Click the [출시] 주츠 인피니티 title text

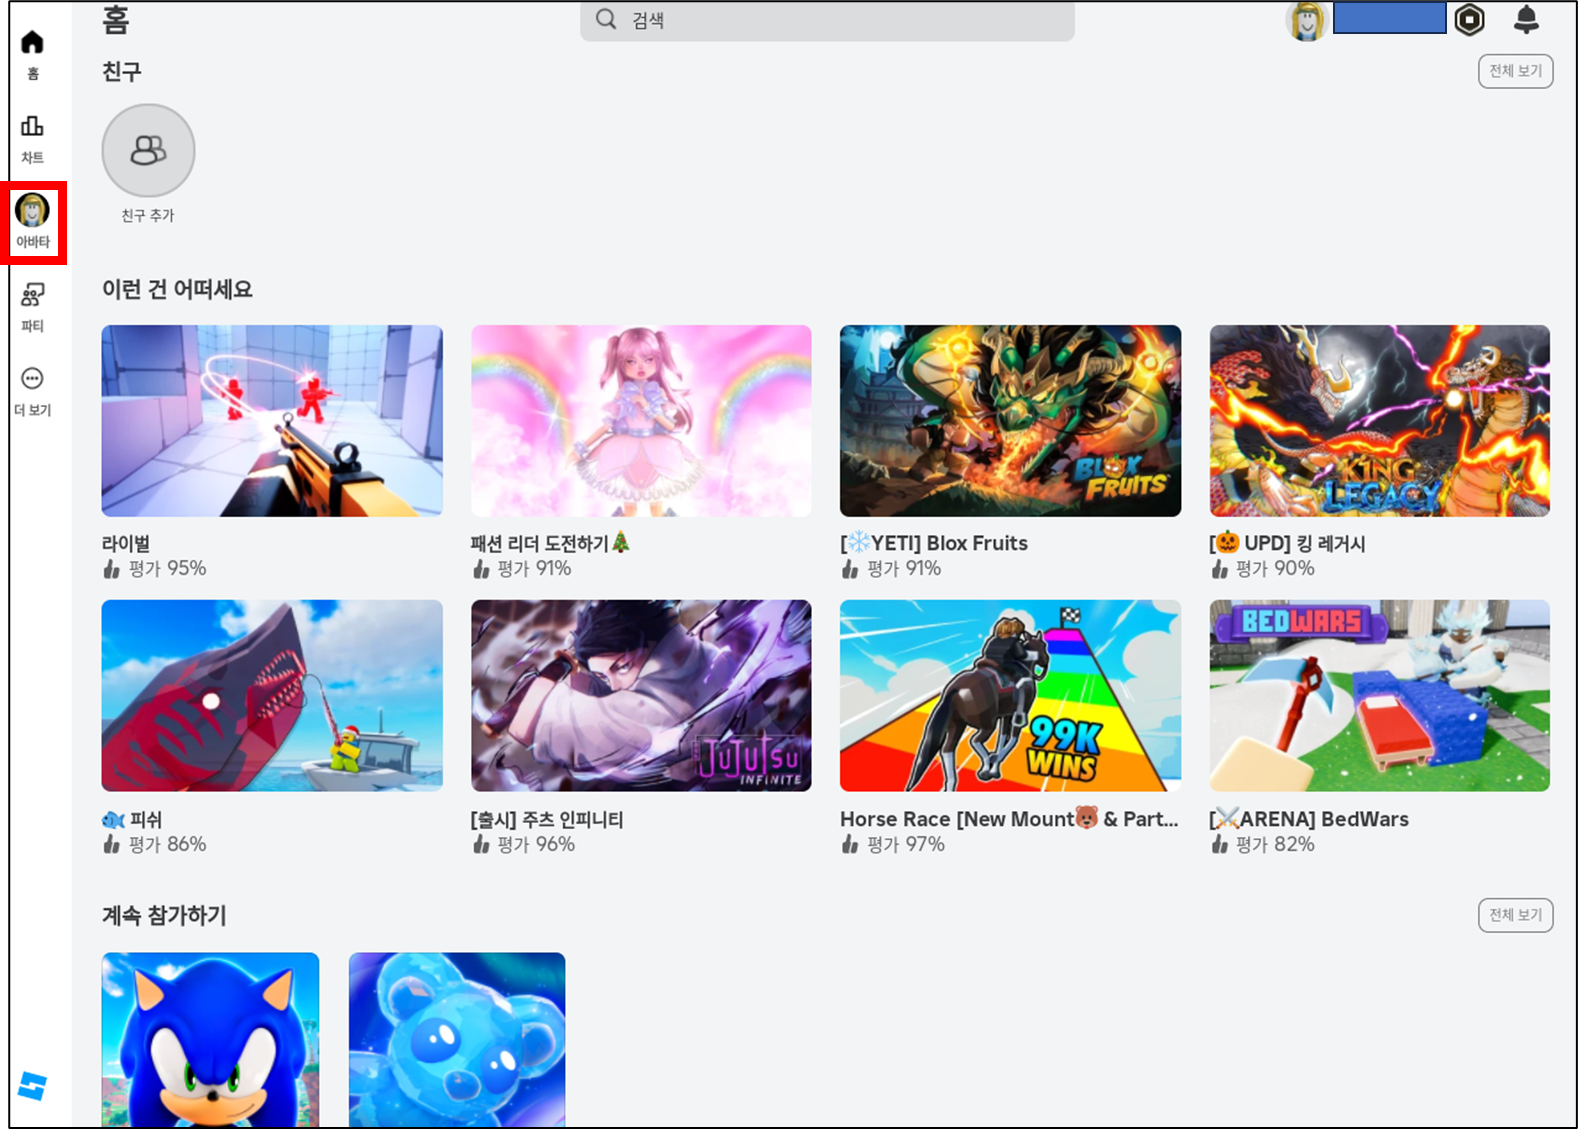pos(547,820)
